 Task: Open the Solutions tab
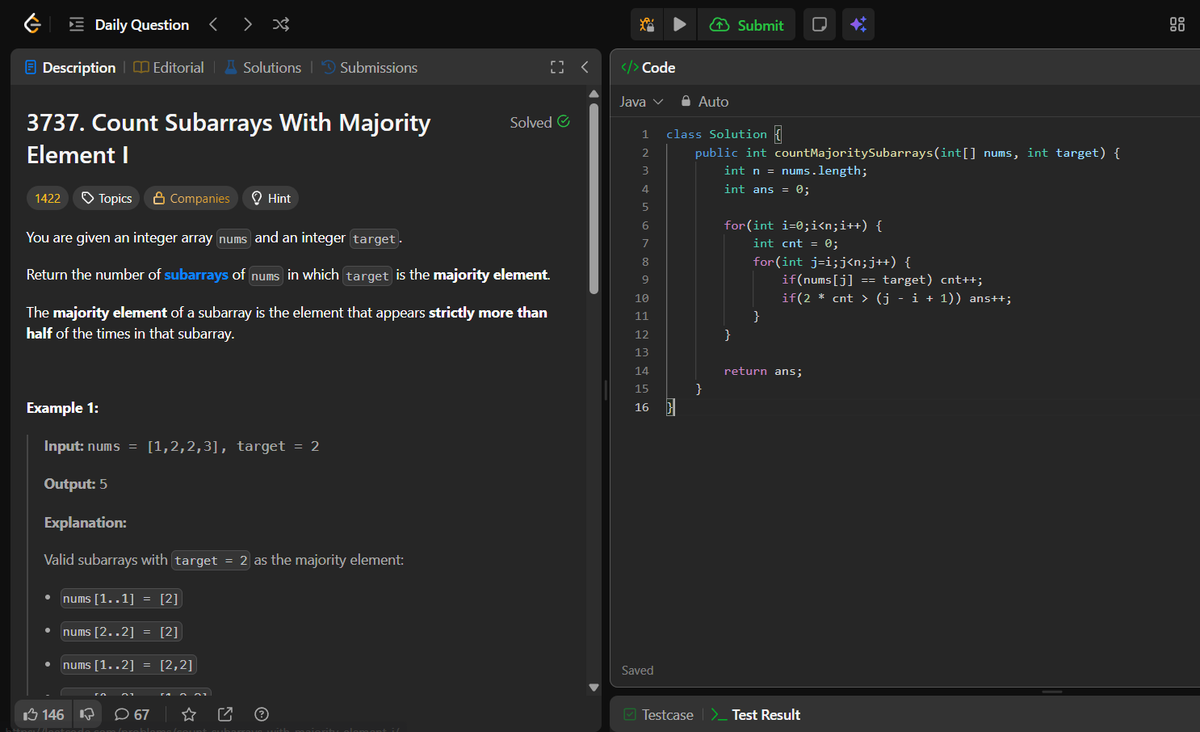(x=262, y=67)
